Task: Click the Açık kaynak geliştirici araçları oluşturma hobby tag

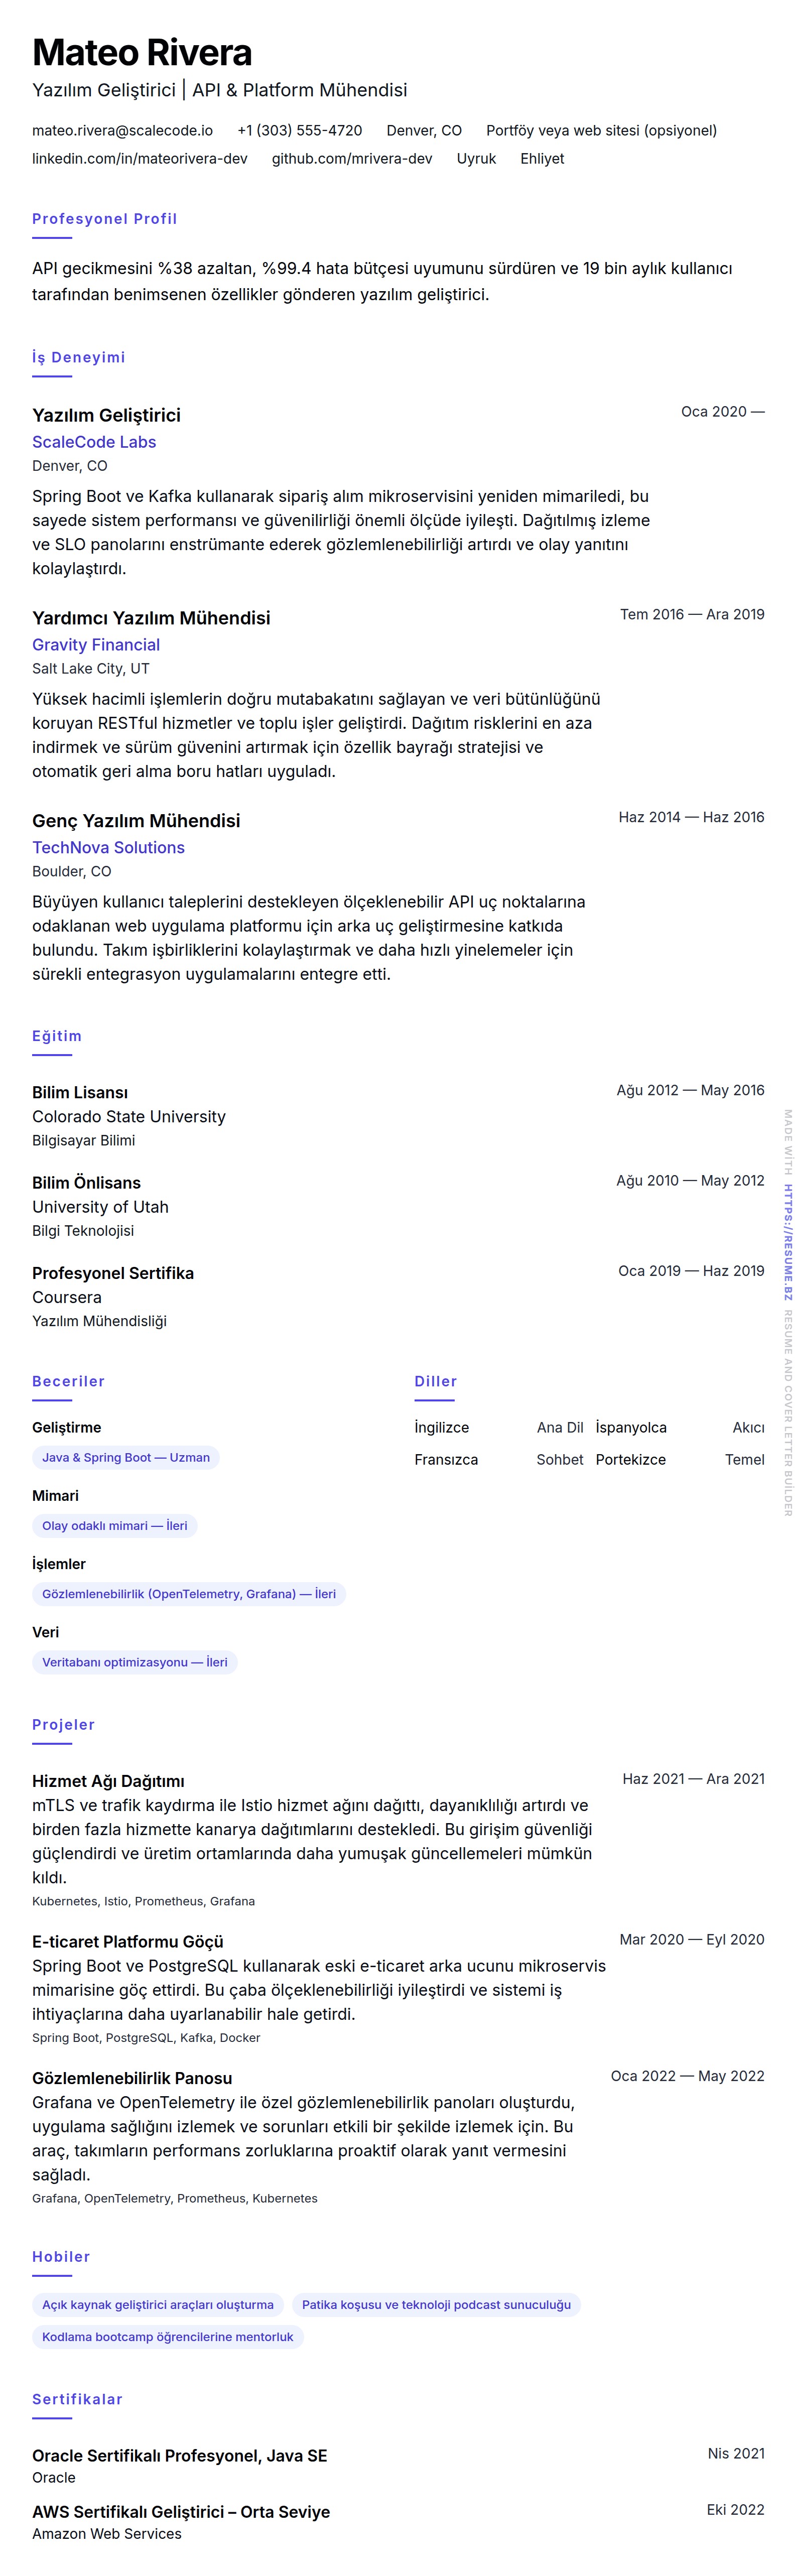Action: point(158,2304)
